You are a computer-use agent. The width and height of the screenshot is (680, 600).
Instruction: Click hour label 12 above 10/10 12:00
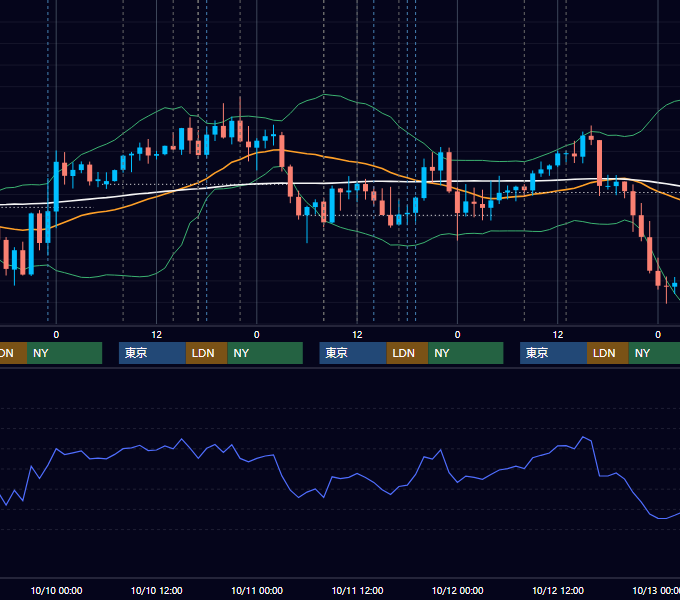point(157,335)
